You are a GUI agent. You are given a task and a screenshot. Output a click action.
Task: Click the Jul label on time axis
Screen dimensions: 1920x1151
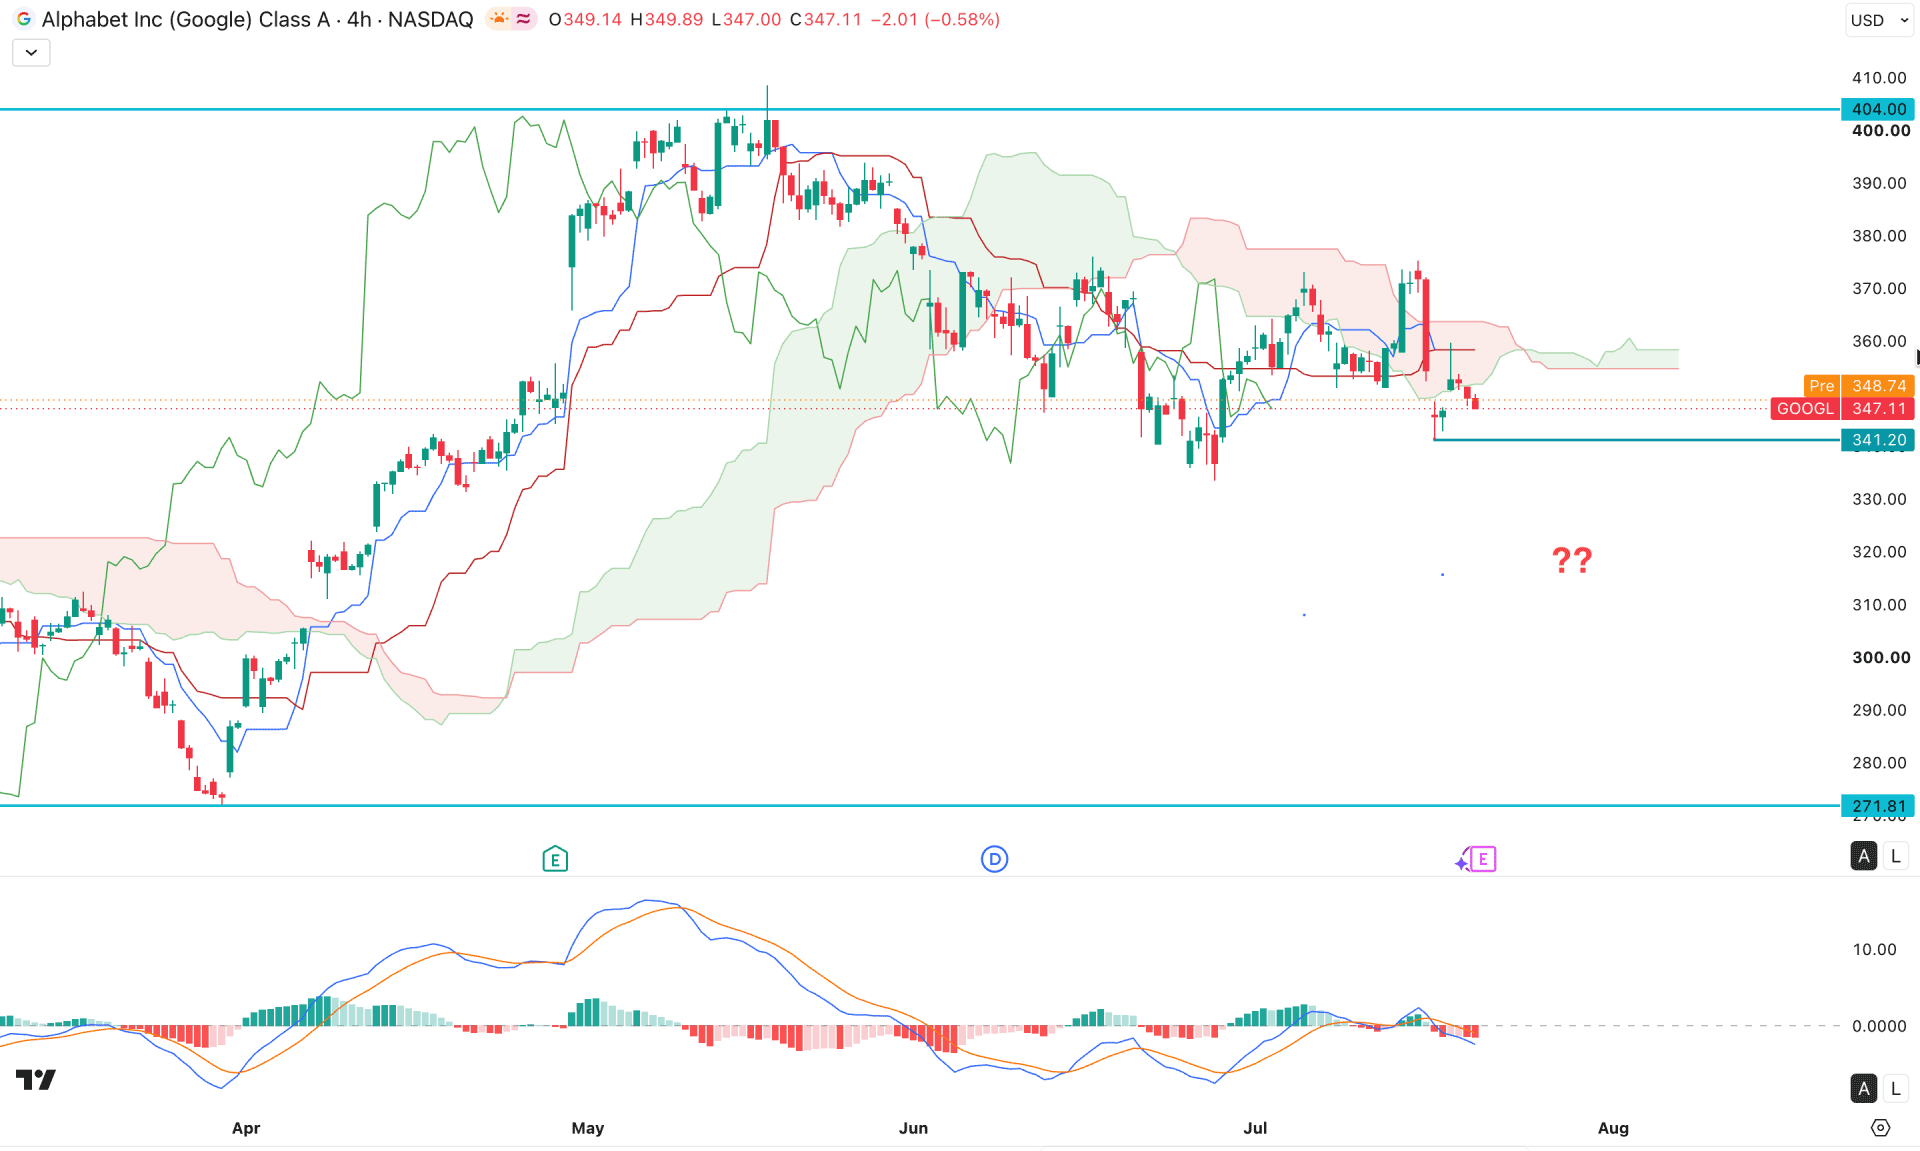click(x=1255, y=1128)
